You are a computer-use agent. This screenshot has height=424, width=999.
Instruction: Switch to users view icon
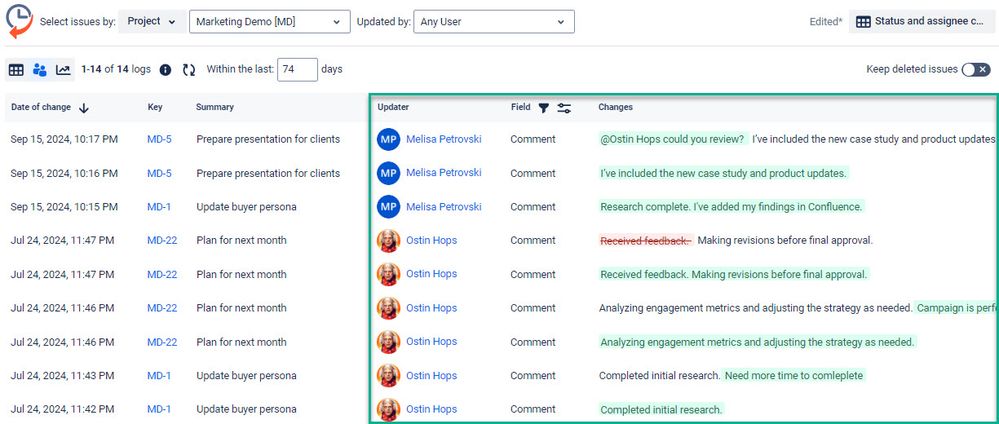pos(40,70)
